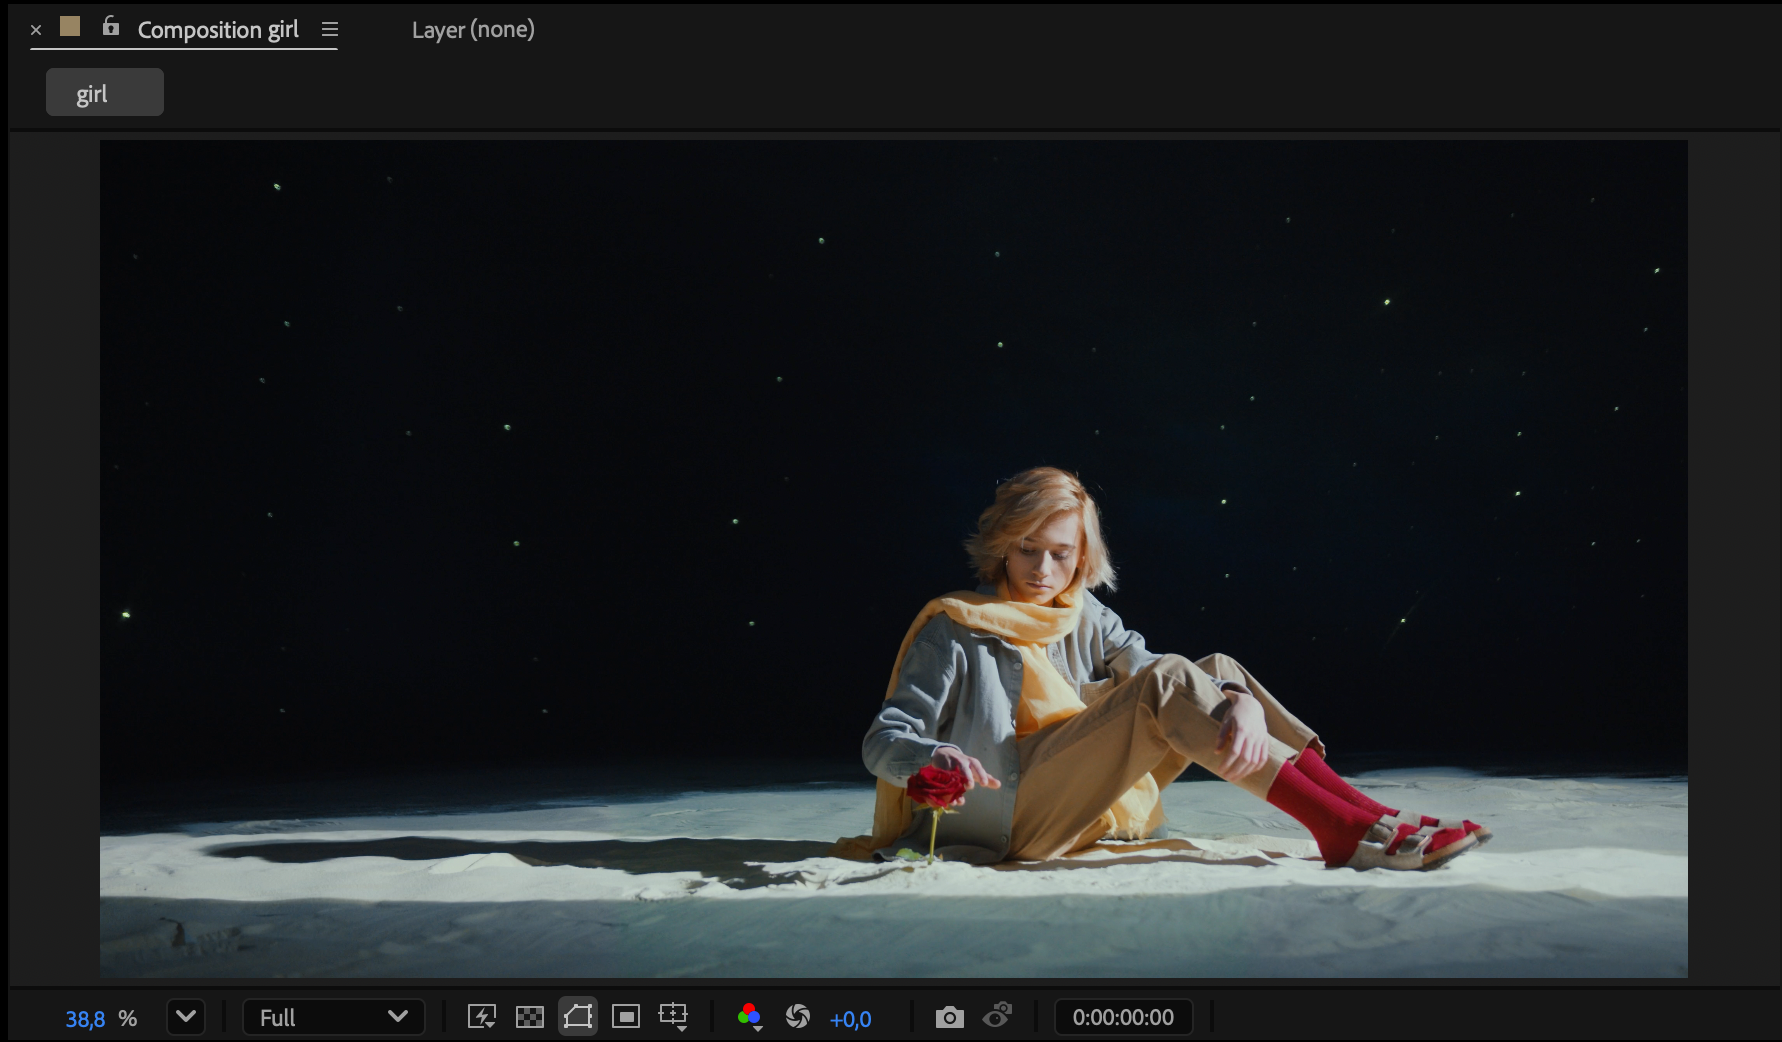Open the Full resolution dropdown
Image resolution: width=1782 pixels, height=1042 pixels.
pyautogui.click(x=333, y=1017)
